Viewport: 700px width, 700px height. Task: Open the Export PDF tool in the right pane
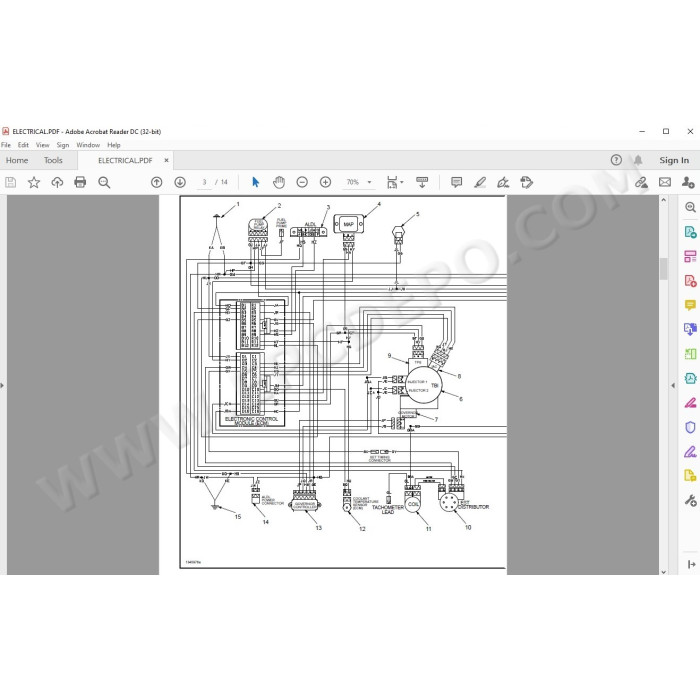coord(690,232)
